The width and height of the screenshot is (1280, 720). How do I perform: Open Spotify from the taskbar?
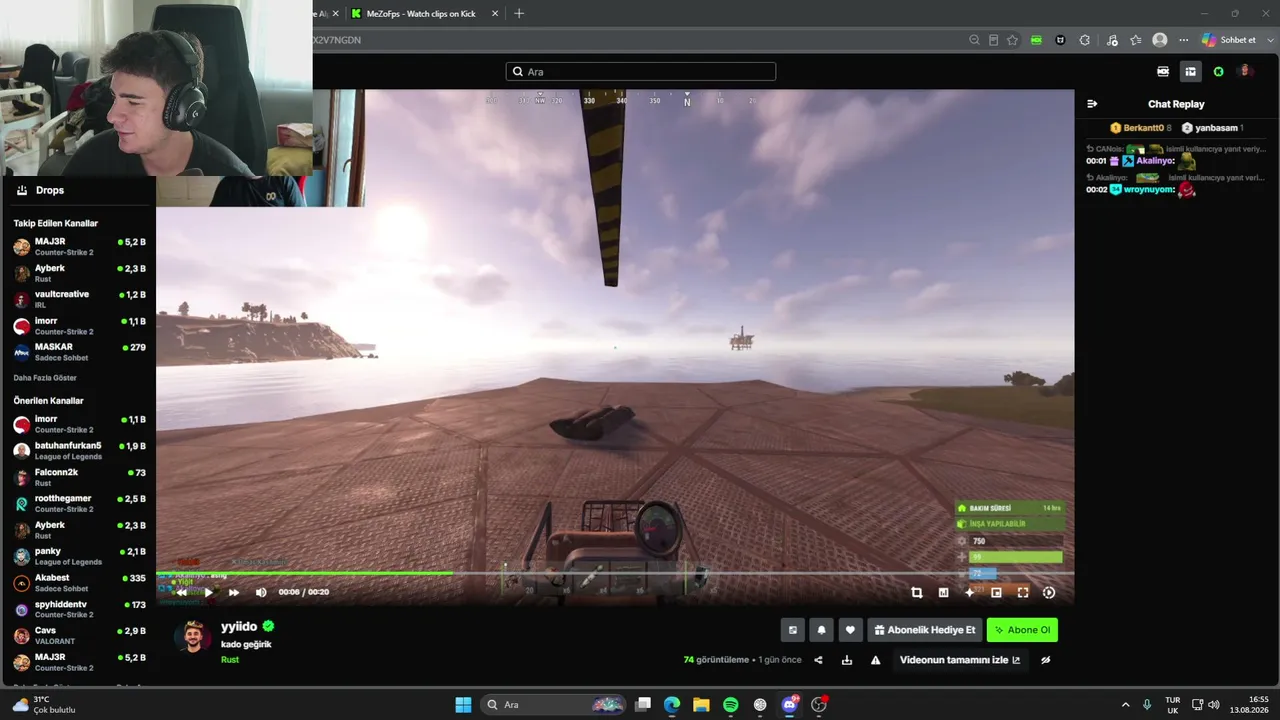pyautogui.click(x=731, y=705)
